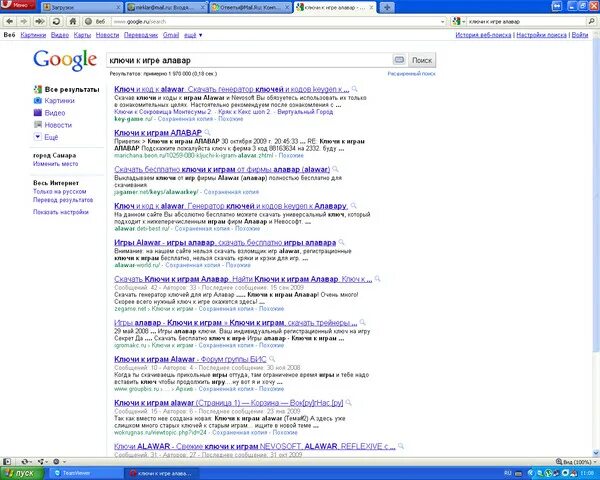Click the Пуск Start button
The image size is (600, 480).
tap(22, 473)
